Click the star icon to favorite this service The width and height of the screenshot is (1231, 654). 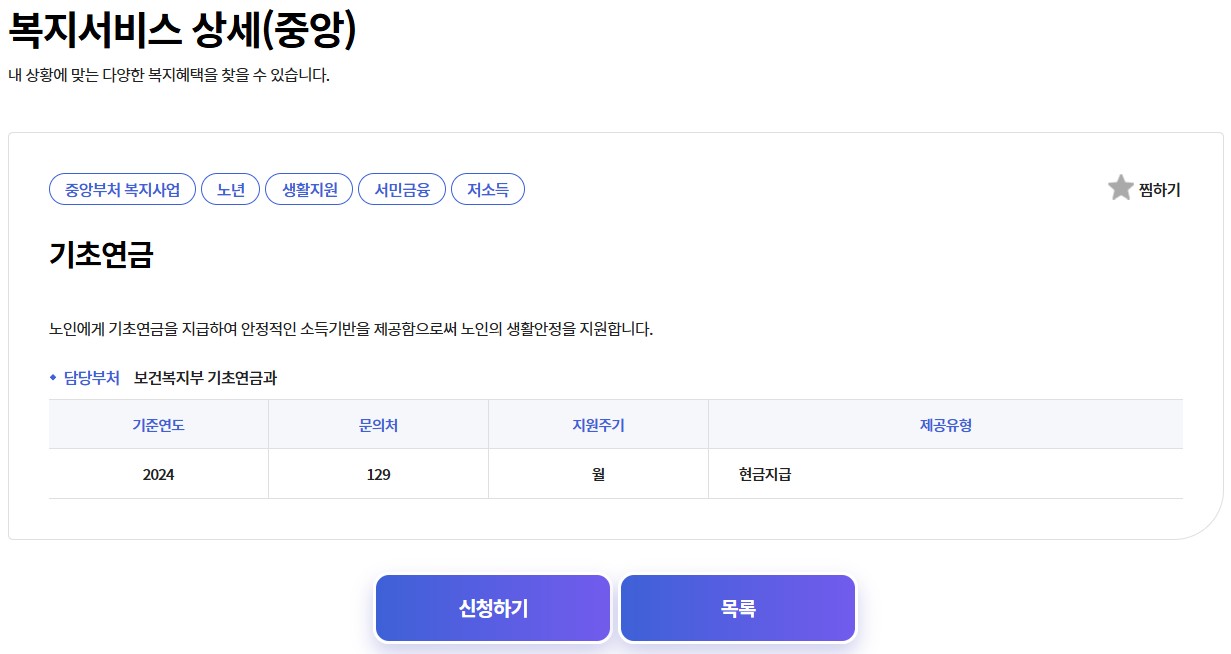(1120, 188)
